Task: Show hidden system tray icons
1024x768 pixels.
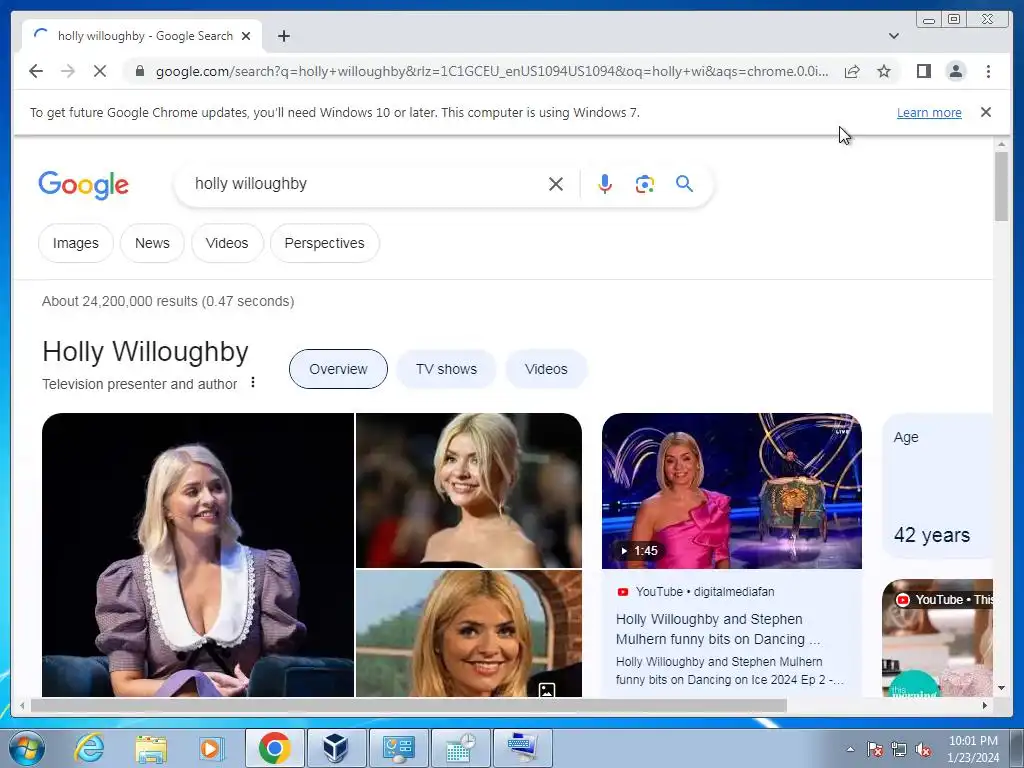Action: pos(850,749)
